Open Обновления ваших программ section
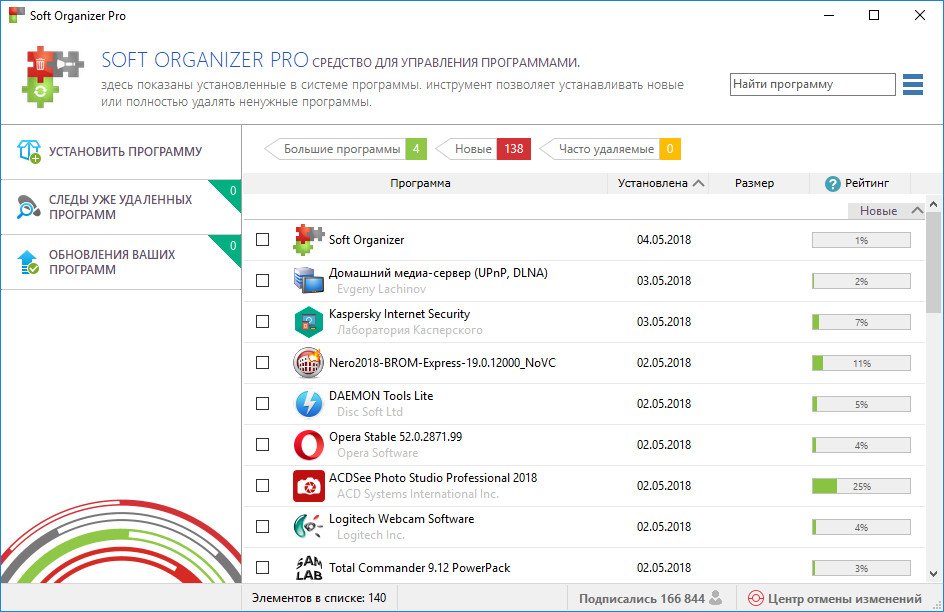The width and height of the screenshot is (944, 612). 121,262
